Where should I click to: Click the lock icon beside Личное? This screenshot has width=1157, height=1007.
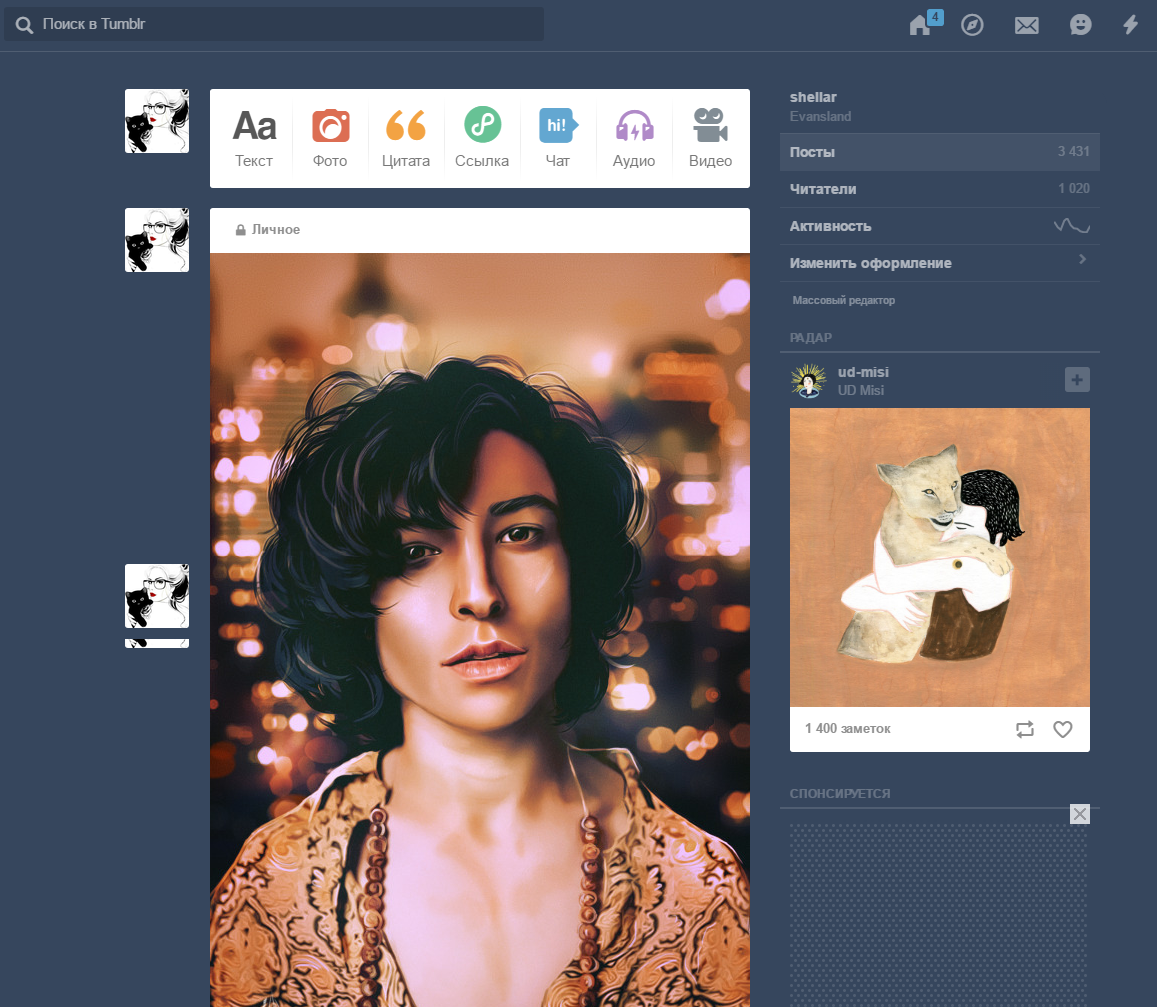pos(241,230)
